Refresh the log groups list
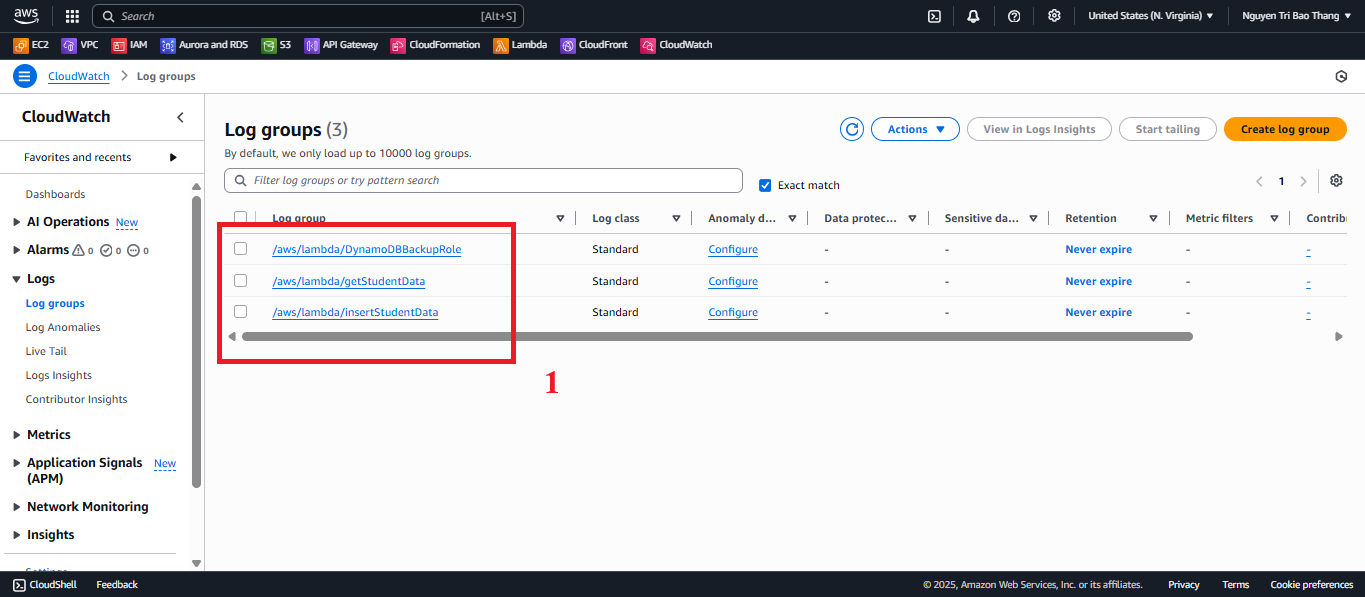1365x597 pixels. (852, 129)
